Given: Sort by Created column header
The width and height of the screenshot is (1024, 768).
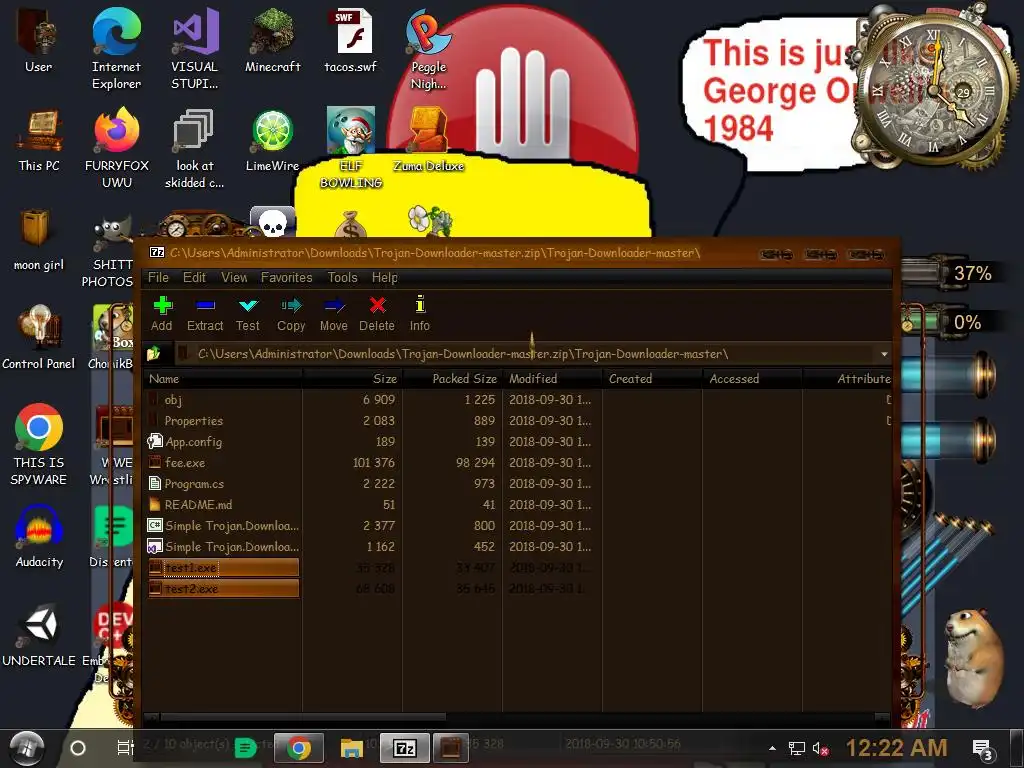Looking at the screenshot, I should pyautogui.click(x=652, y=379).
